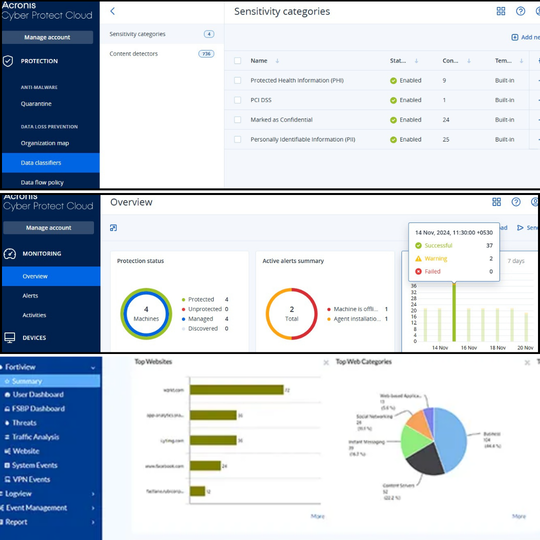
Task: Click the Protection shield icon in sidebar
Action: tap(8, 61)
